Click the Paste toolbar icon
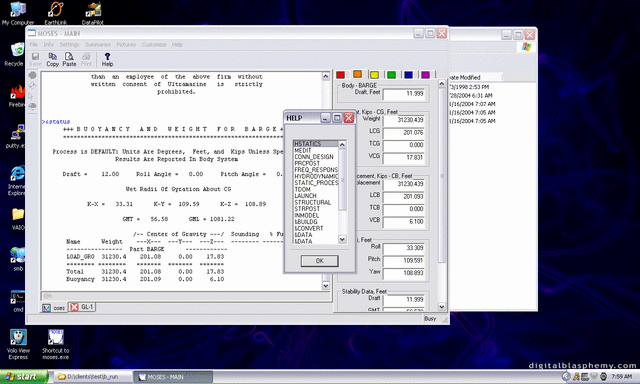Viewport: 640px width, 384px height. pyautogui.click(x=69, y=60)
